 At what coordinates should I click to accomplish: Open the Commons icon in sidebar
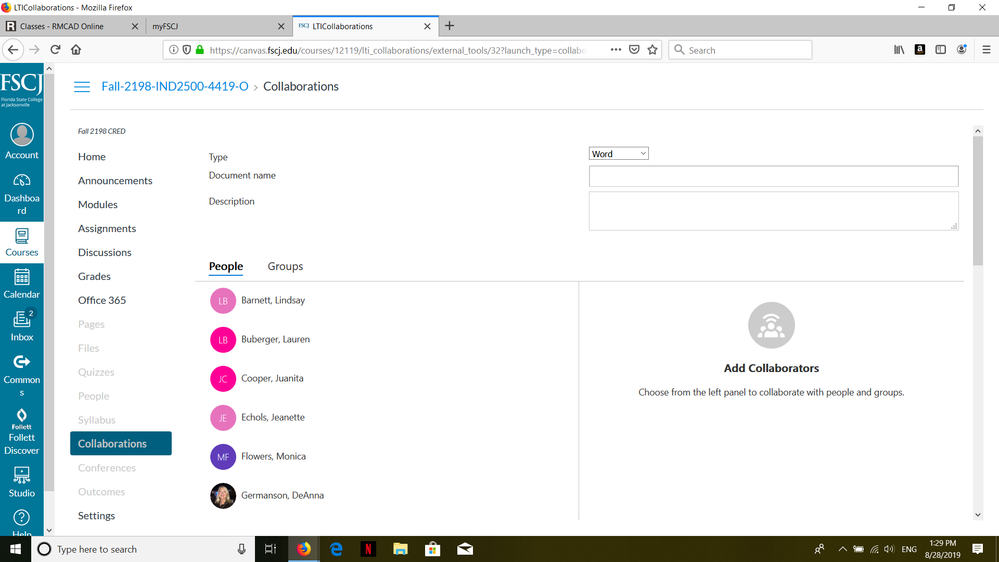(21, 370)
